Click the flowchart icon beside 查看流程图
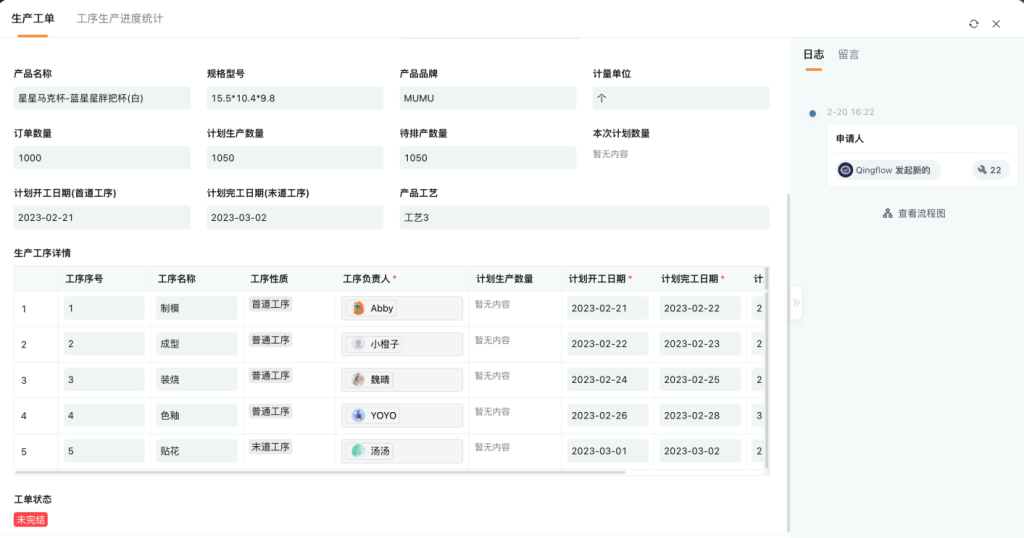 887,214
